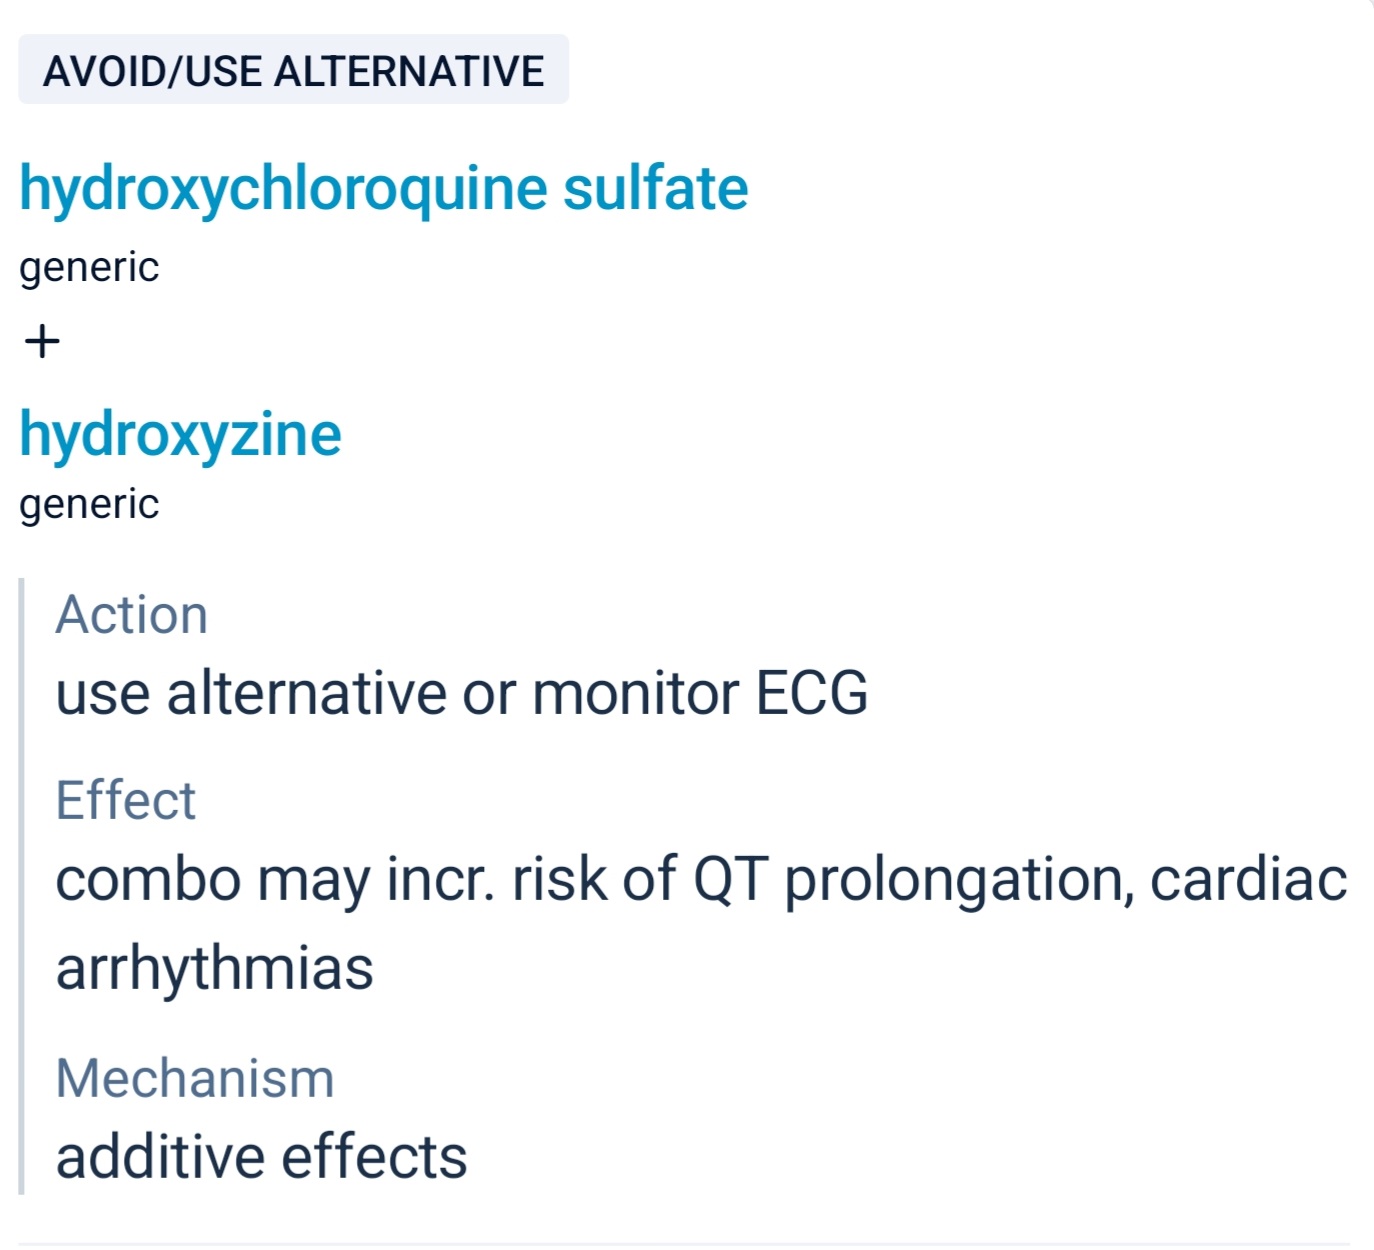Click the horizontal divider line at bottom
Viewport: 1374px width, 1250px height.
pos(686,1244)
